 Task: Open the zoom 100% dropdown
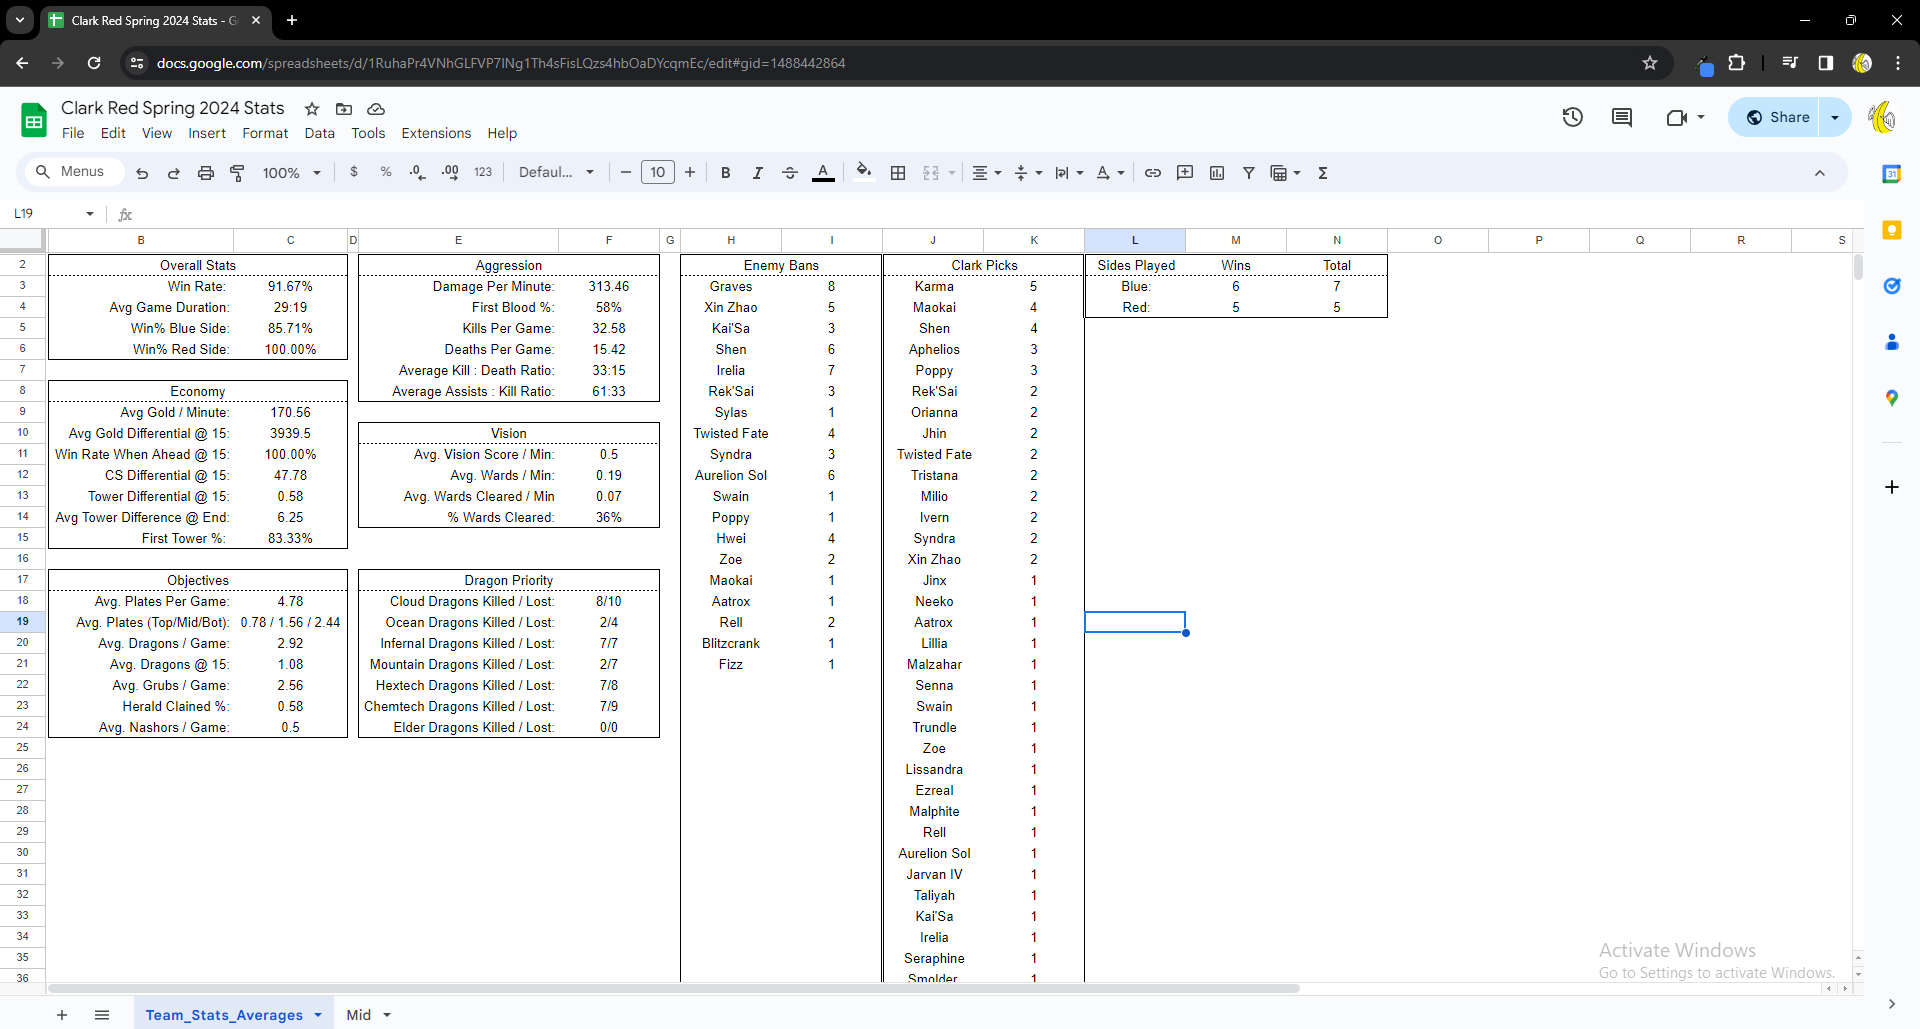click(291, 173)
